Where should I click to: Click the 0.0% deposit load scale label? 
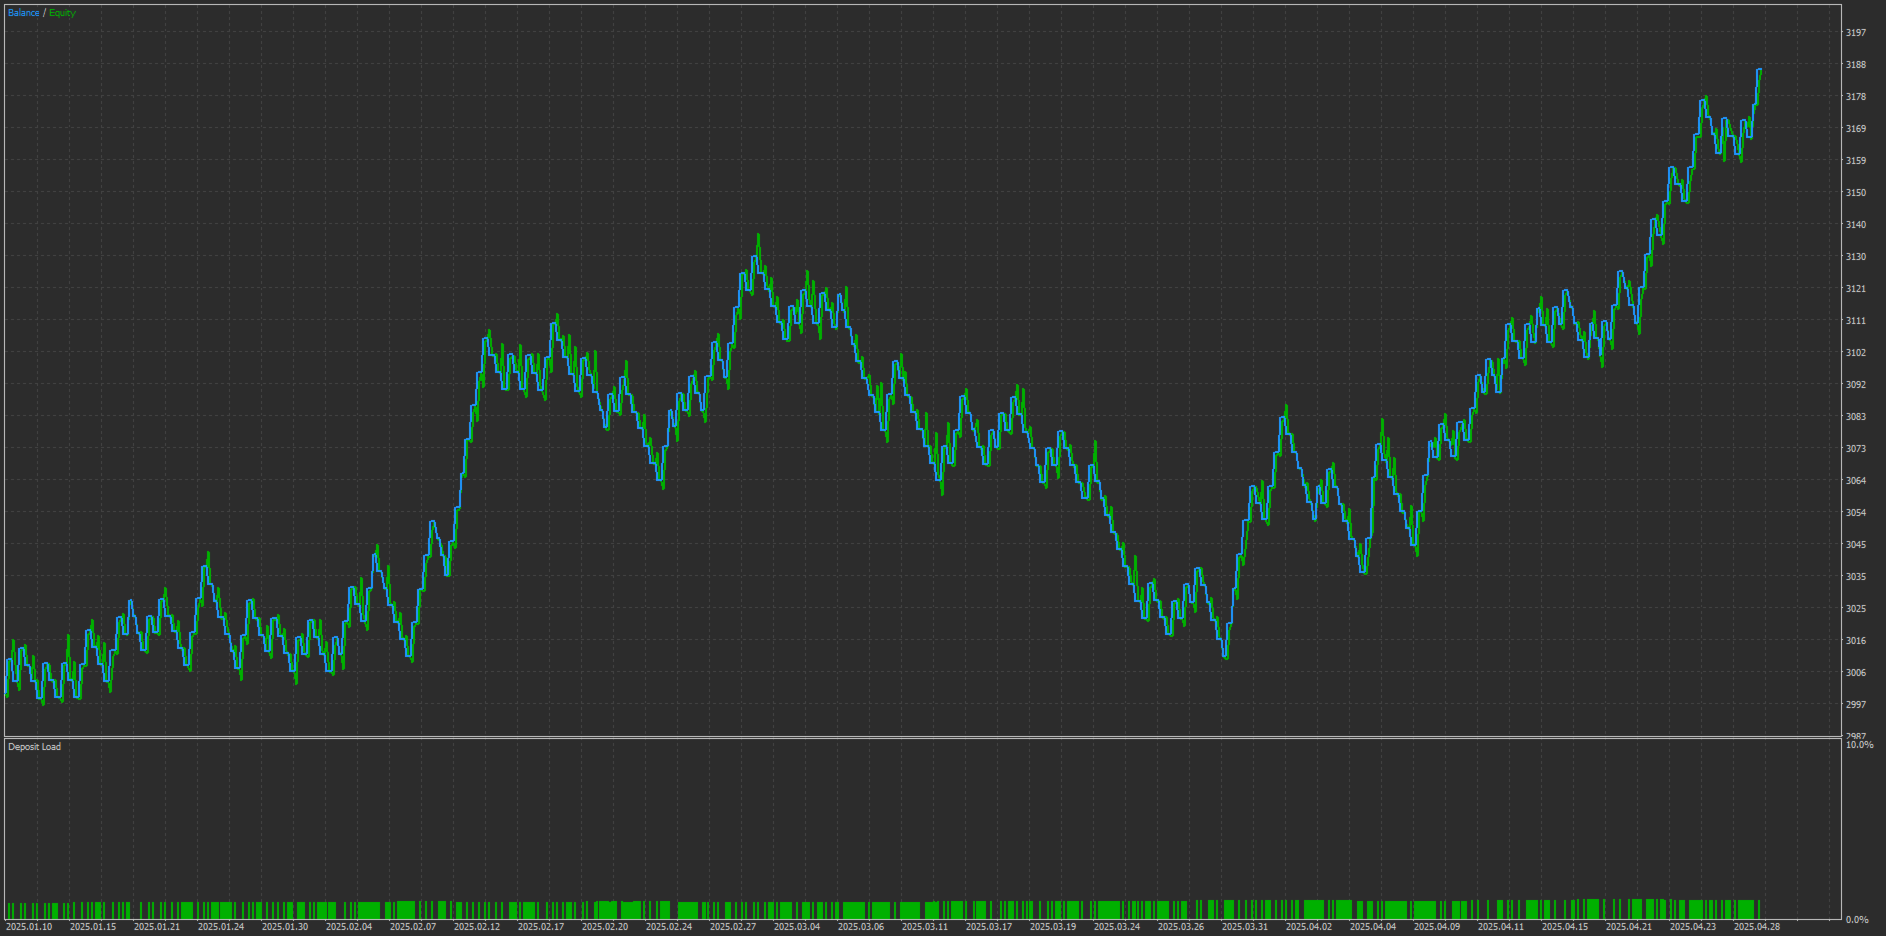1857,920
